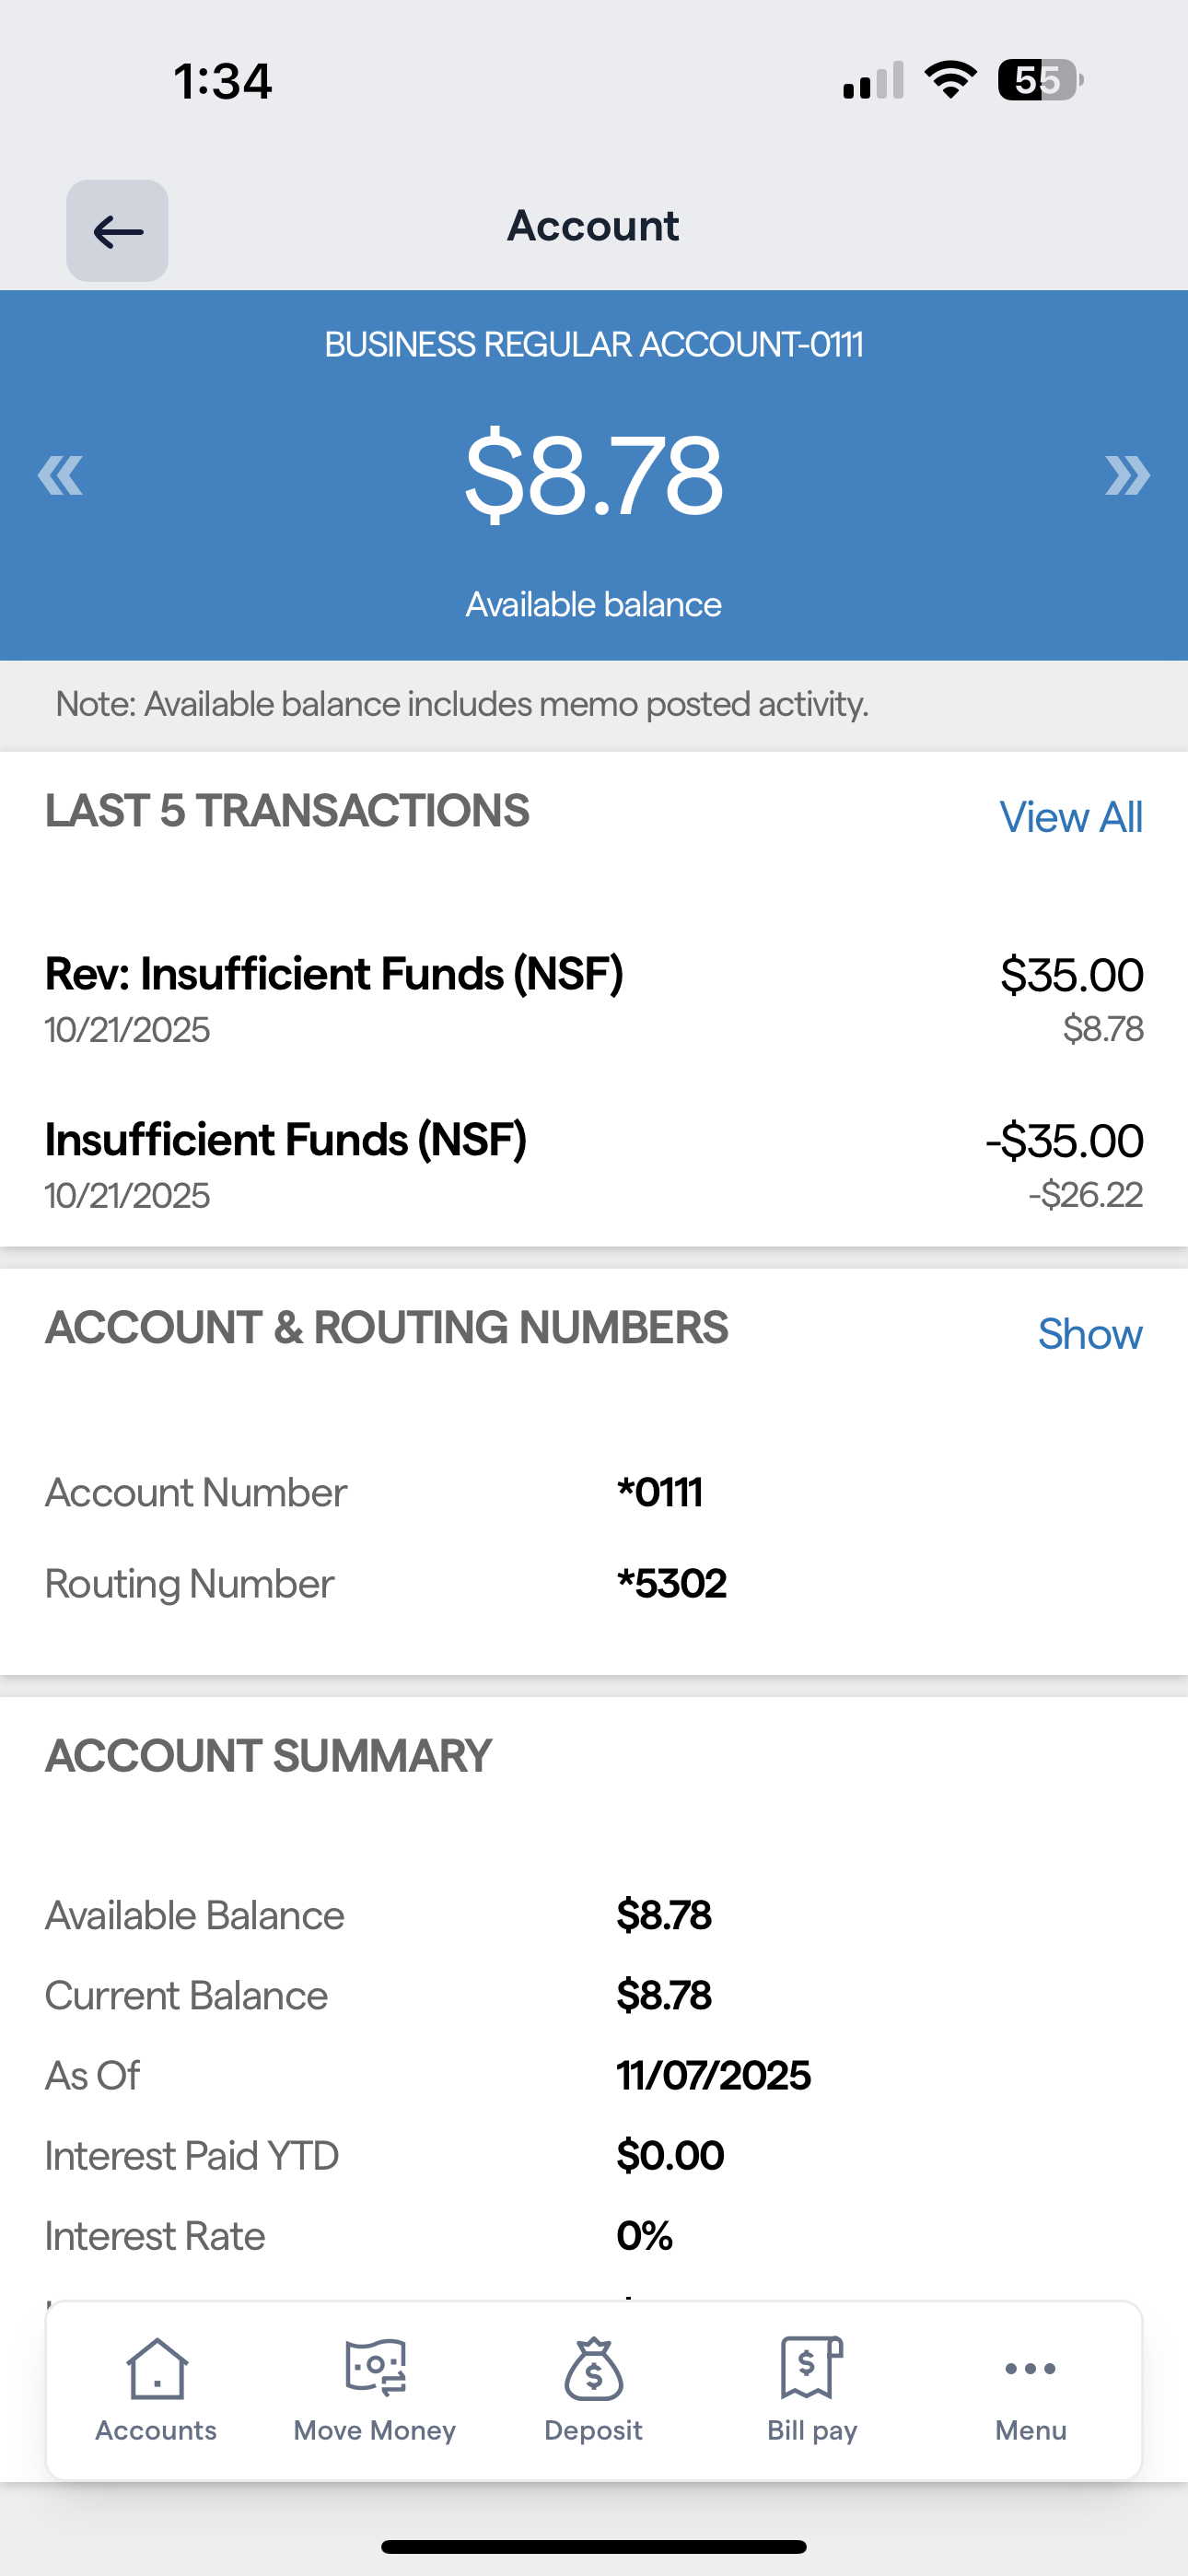Tap the $8.78 available balance amount
The image size is (1188, 2576).
click(x=594, y=475)
